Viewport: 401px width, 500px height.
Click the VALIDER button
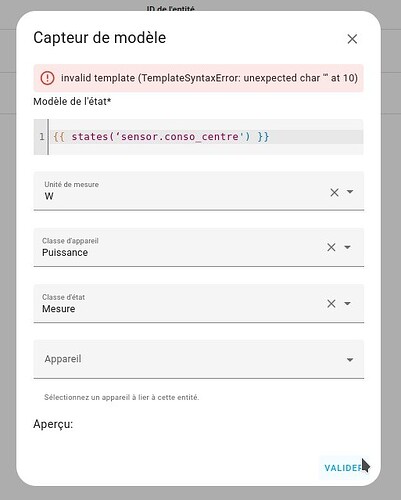click(x=342, y=468)
